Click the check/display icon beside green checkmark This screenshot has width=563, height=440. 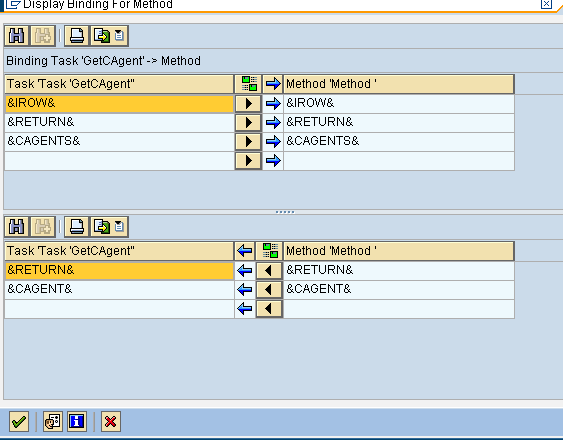pos(53,421)
